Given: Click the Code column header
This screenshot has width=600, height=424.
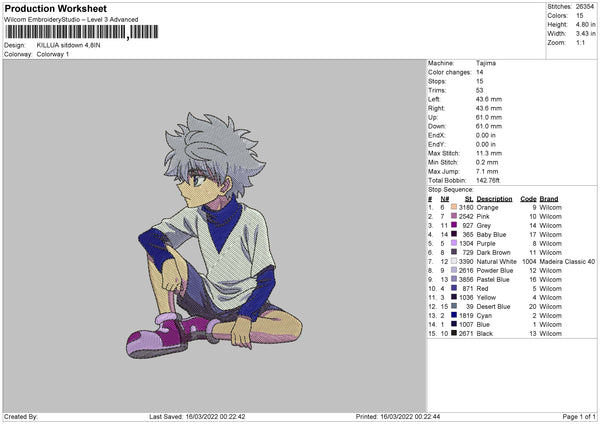Looking at the screenshot, I should [528, 199].
